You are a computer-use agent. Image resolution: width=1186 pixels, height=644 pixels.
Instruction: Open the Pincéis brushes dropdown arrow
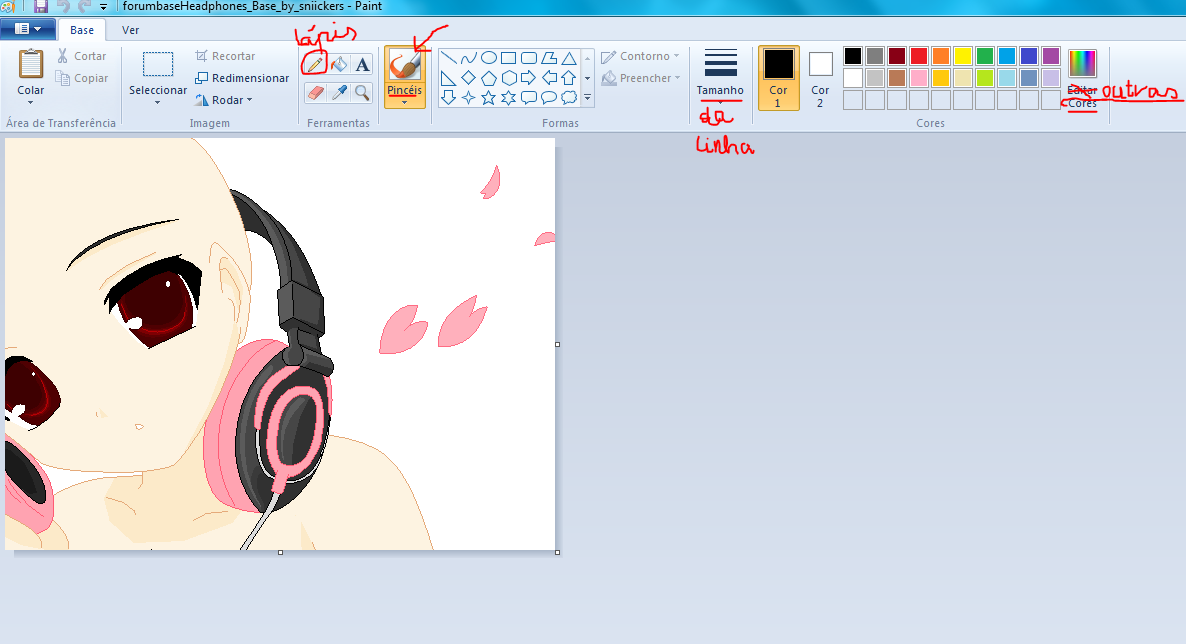(405, 101)
